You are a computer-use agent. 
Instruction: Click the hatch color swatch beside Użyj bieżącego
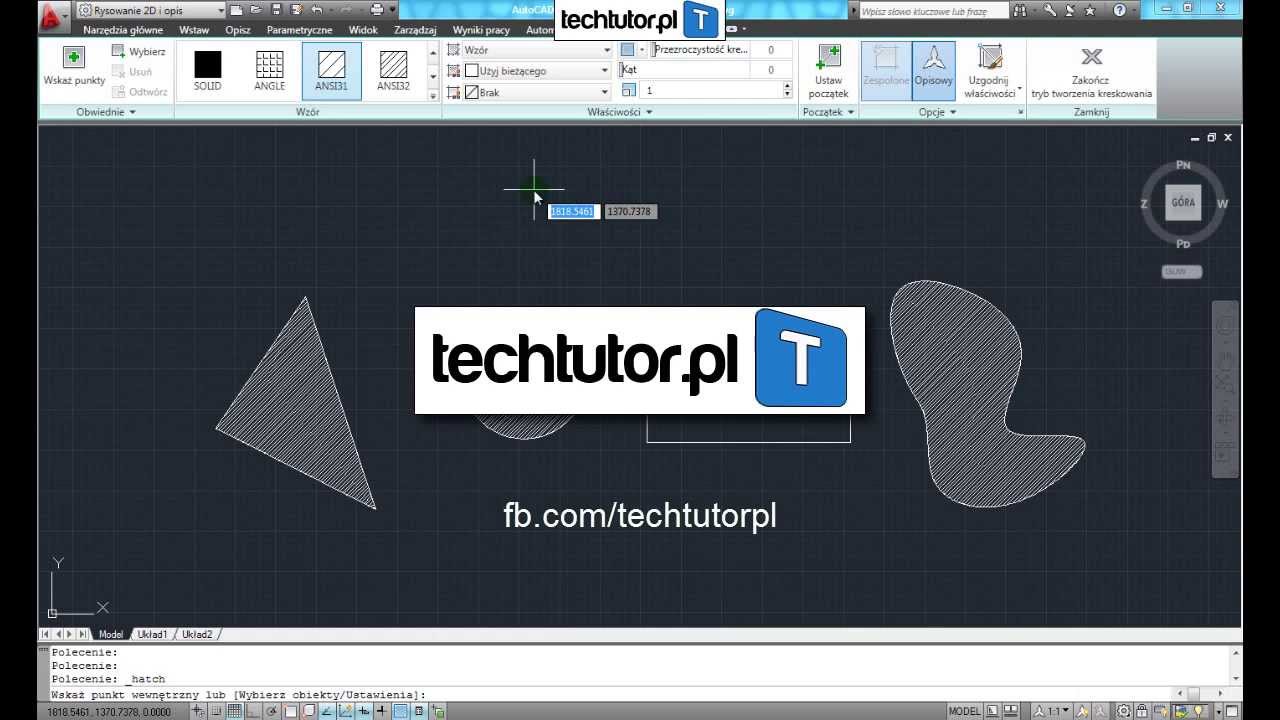click(x=472, y=71)
